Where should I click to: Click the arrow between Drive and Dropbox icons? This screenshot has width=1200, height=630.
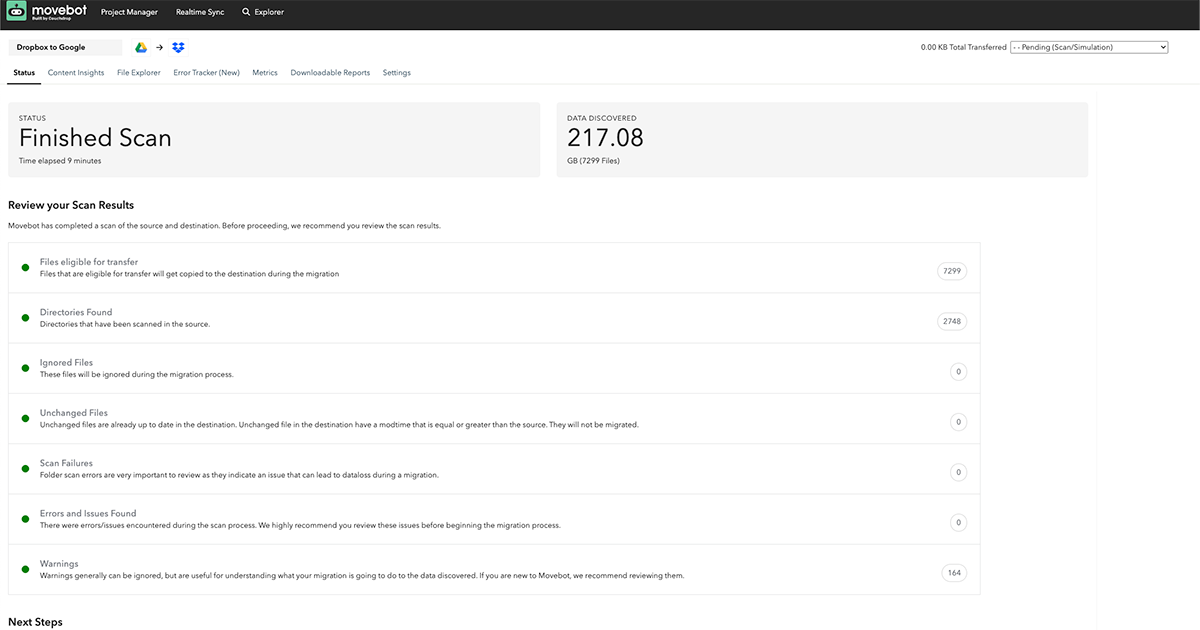point(159,47)
